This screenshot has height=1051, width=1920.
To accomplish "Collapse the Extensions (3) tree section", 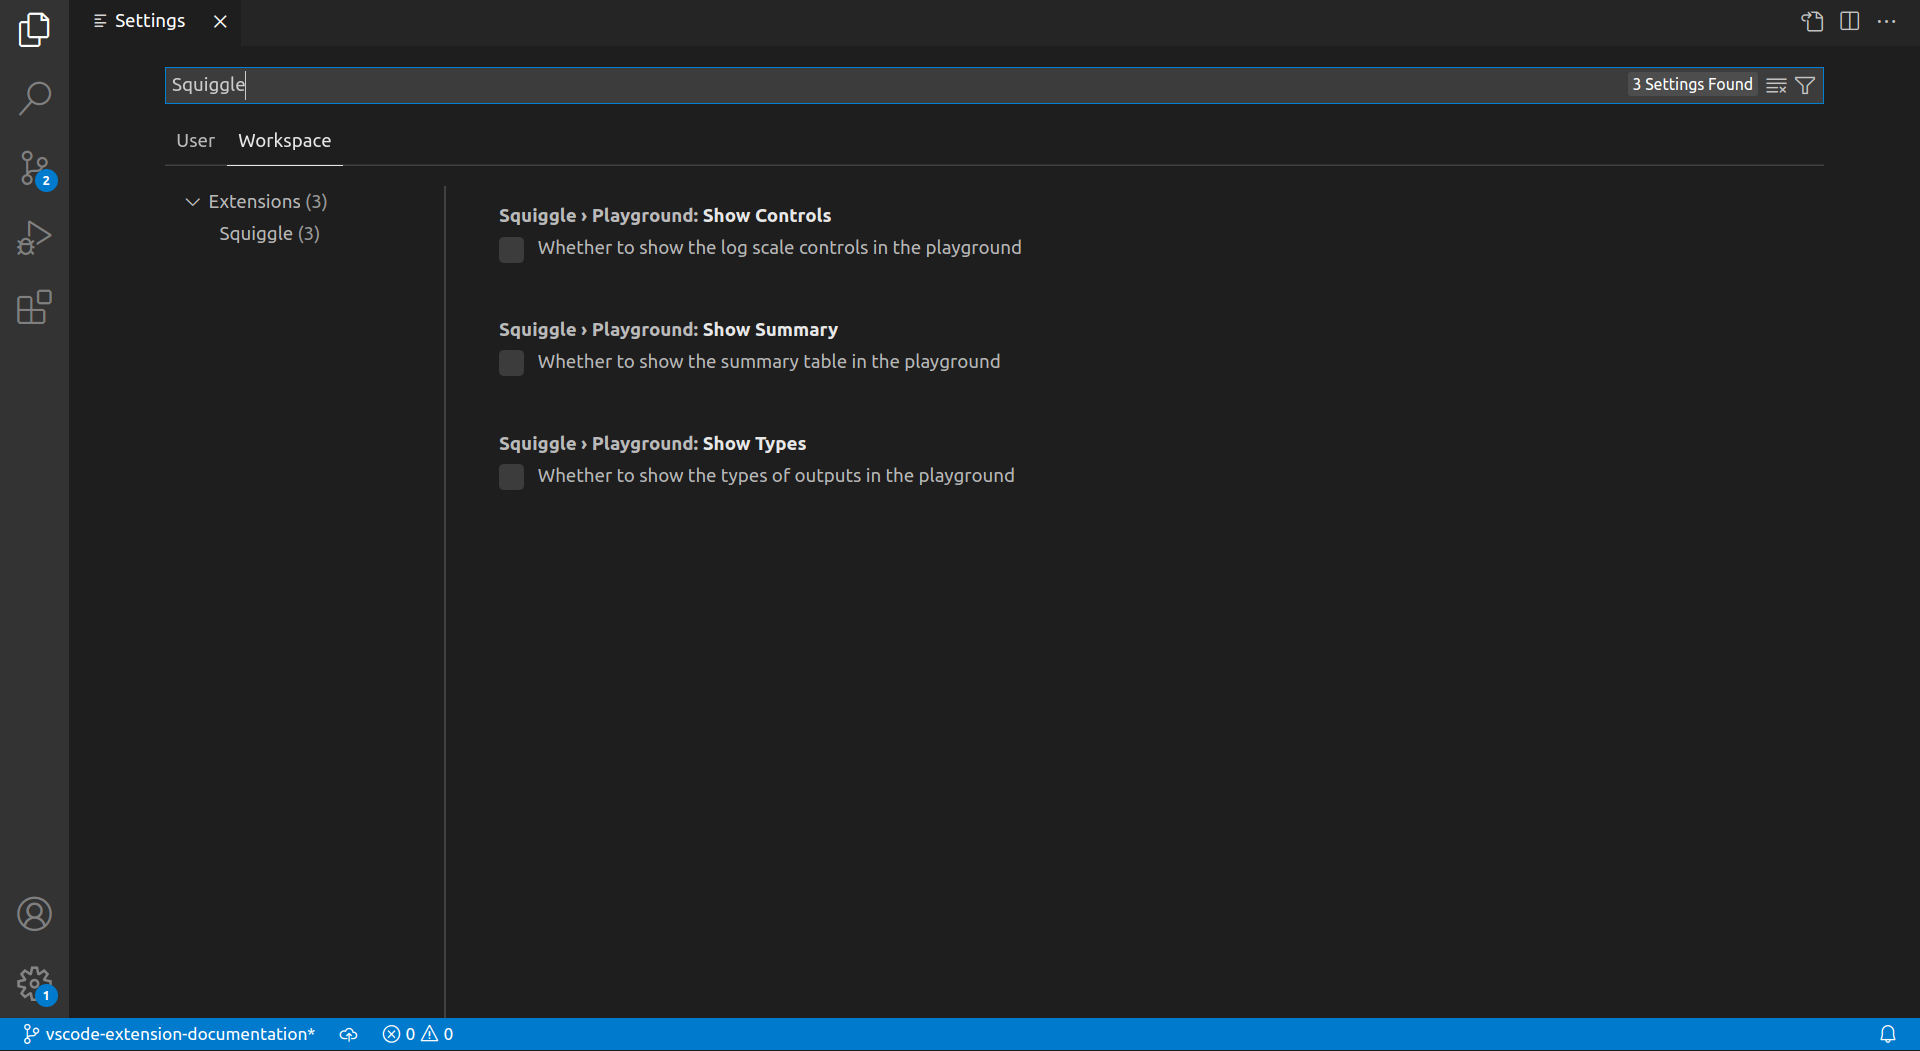I will click(x=193, y=202).
